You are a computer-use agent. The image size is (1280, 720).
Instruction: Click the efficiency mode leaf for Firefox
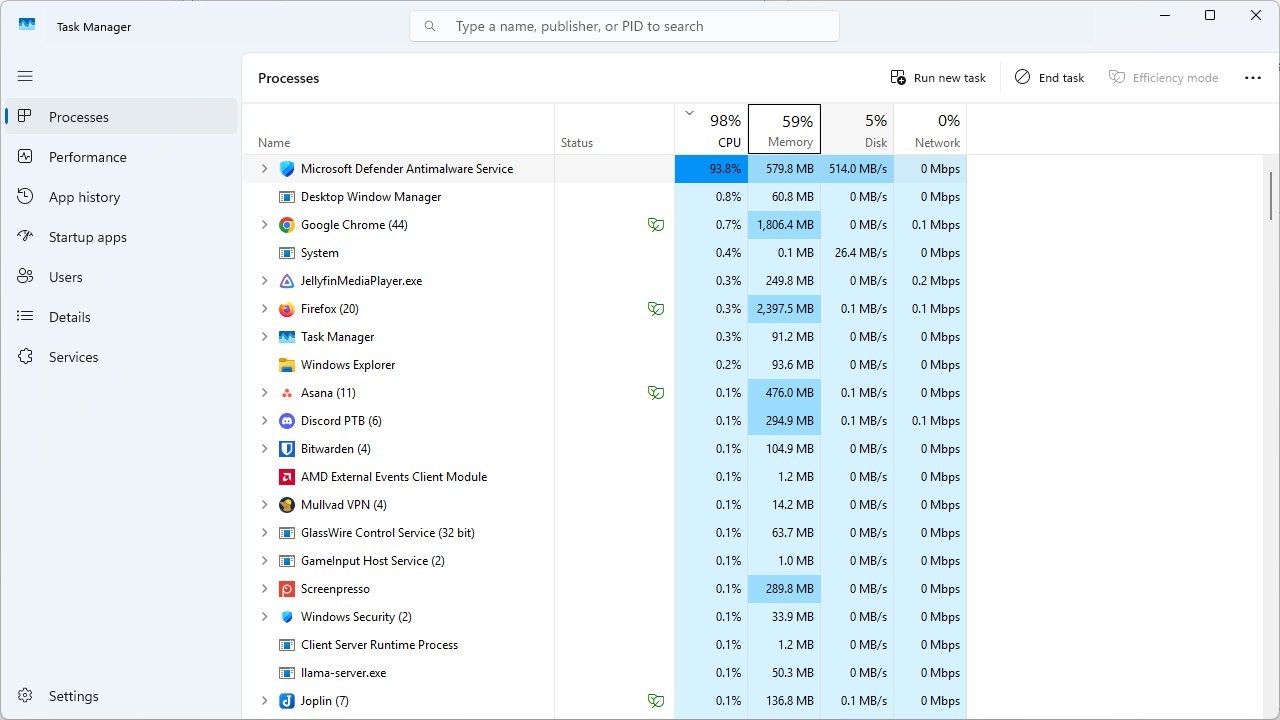pyautogui.click(x=656, y=309)
